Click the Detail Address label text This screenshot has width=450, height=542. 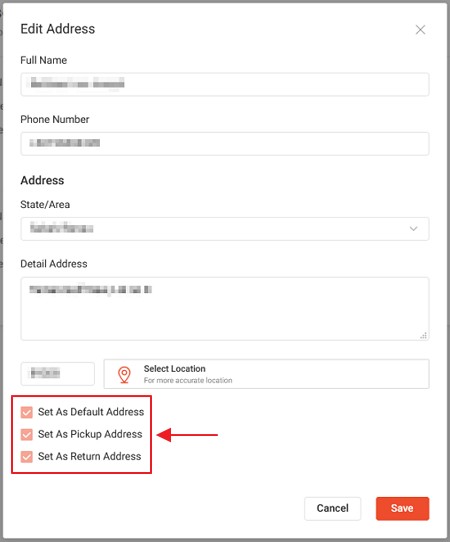point(54,264)
